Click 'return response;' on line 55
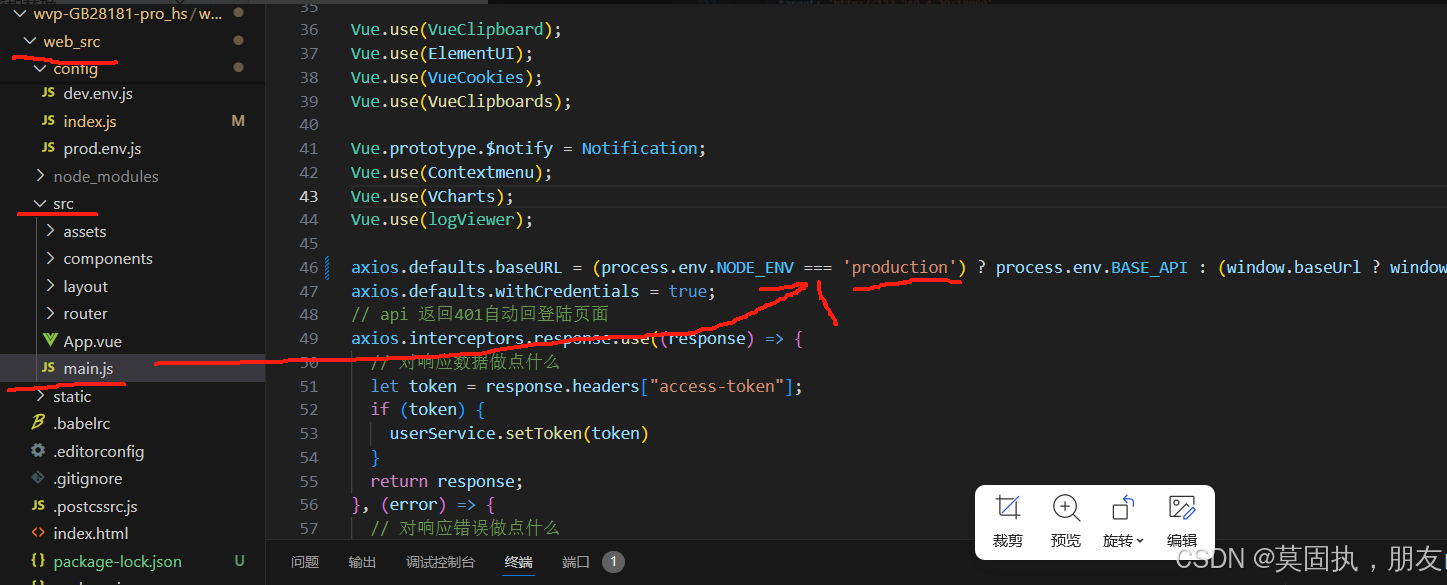 pyautogui.click(x=447, y=481)
